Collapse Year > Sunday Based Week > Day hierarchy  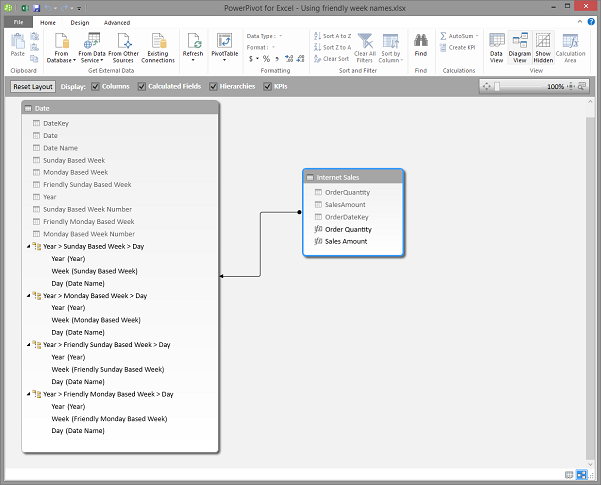coord(28,247)
